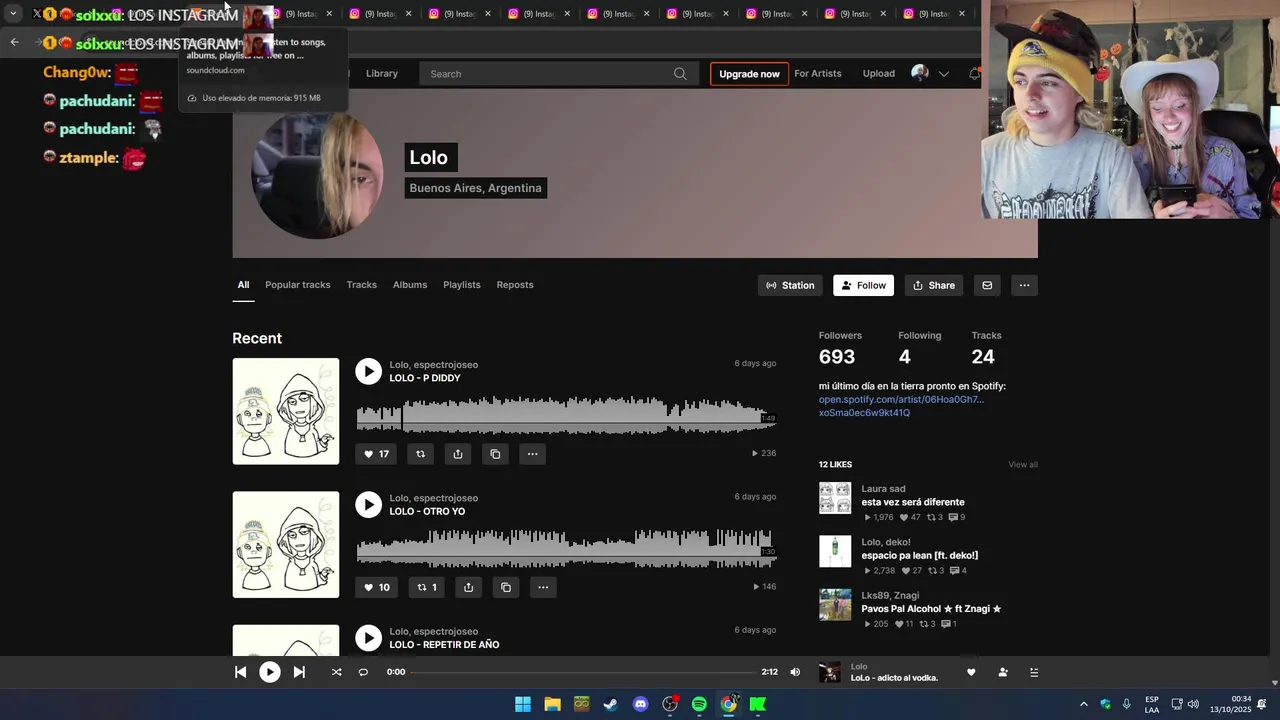The height and width of the screenshot is (720, 1280).
Task: Open the Lolo profile picture
Action: pos(317,174)
